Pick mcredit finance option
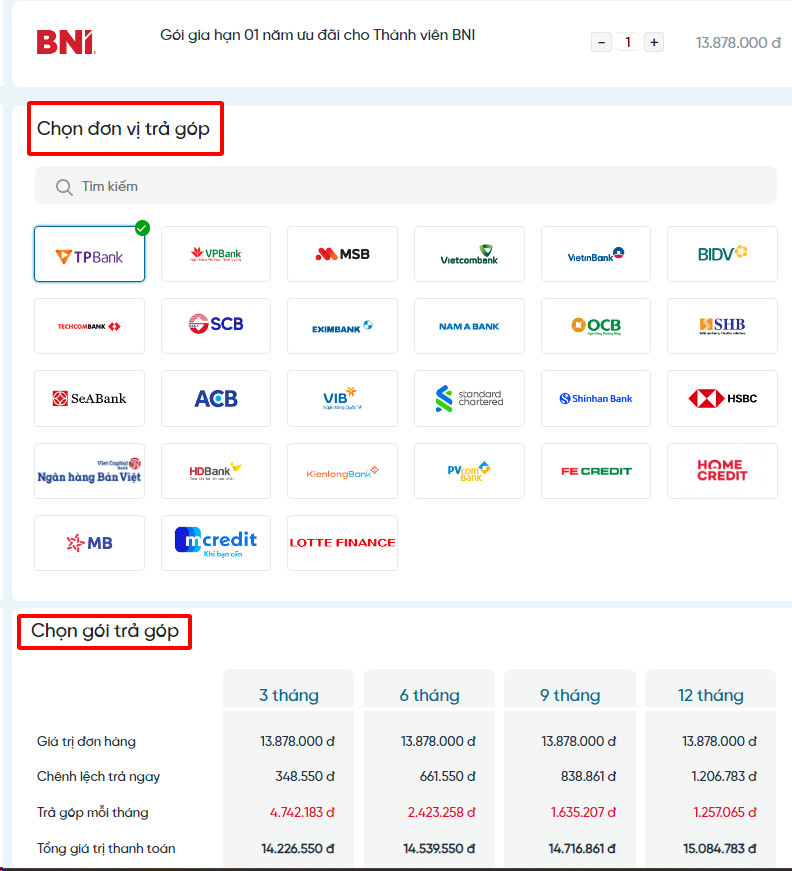Image resolution: width=792 pixels, height=871 pixels. pyautogui.click(x=216, y=543)
